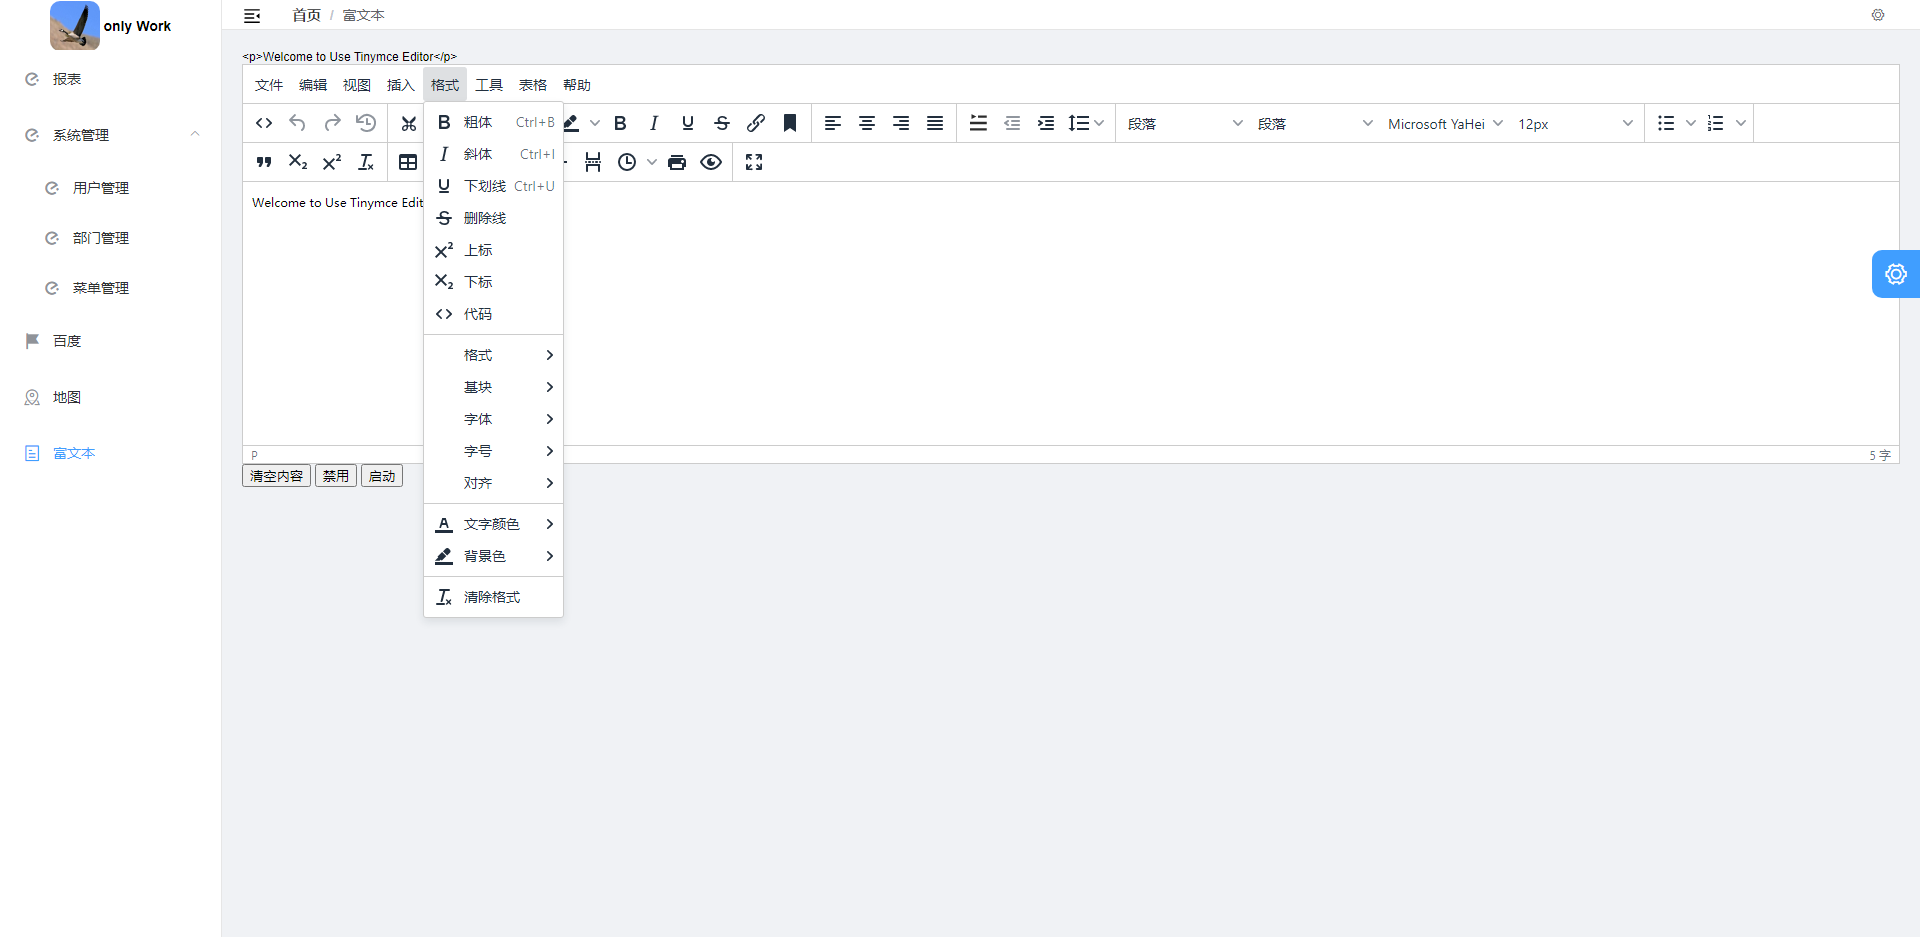Viewport: 1920px width, 937px height.
Task: Open the 背景色 submenu
Action: click(x=494, y=556)
